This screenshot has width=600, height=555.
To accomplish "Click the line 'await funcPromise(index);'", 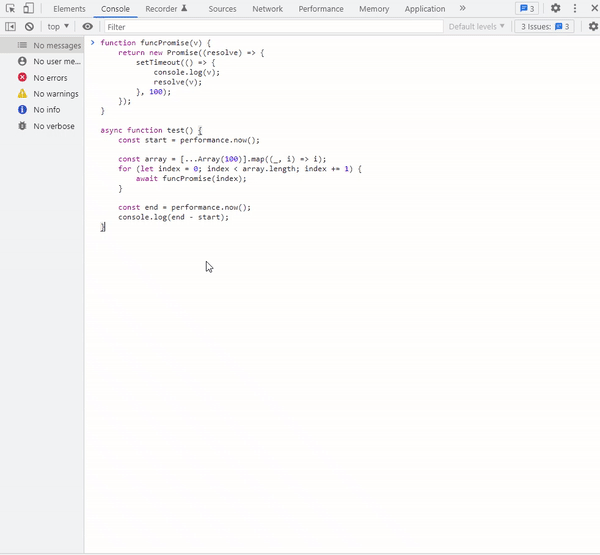I will (x=191, y=179).
